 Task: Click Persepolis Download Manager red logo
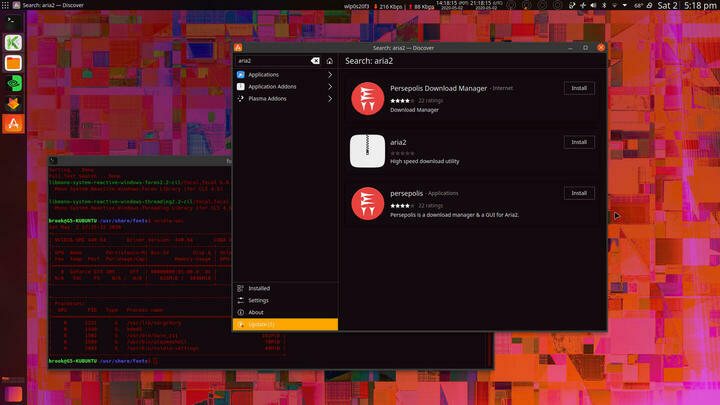pyautogui.click(x=367, y=98)
